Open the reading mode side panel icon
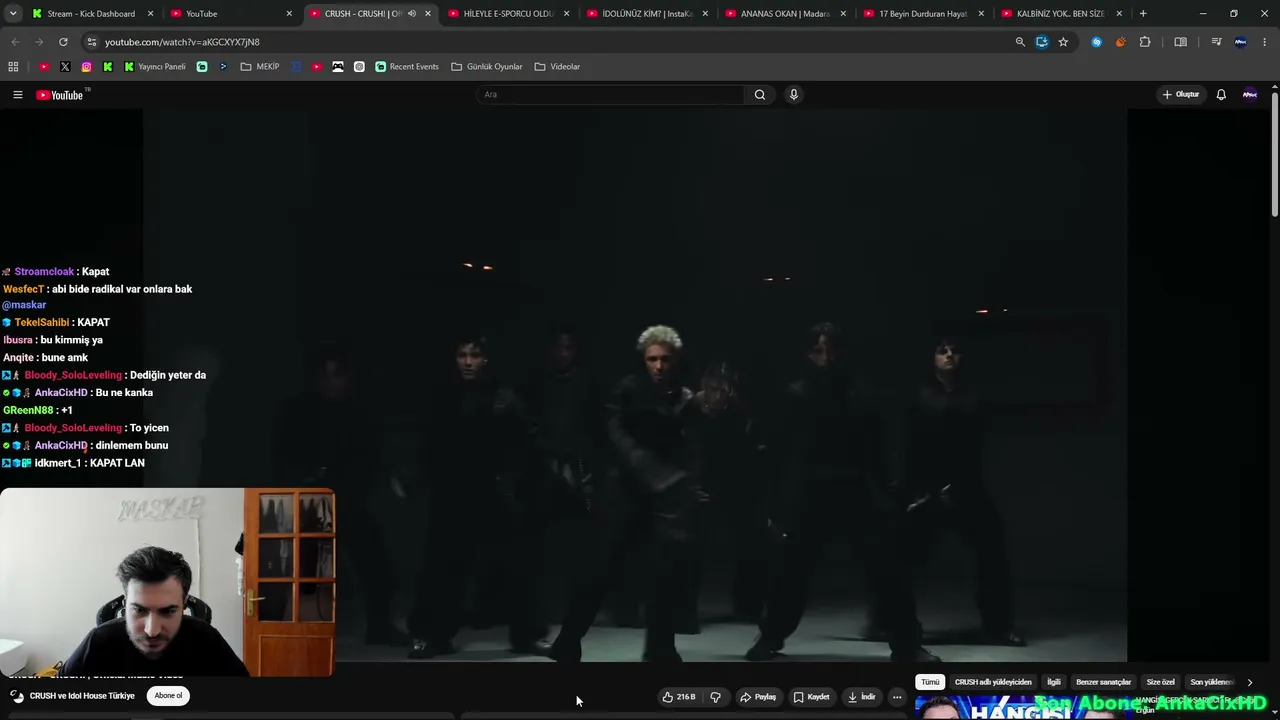Viewport: 1280px width, 720px height. [1181, 42]
